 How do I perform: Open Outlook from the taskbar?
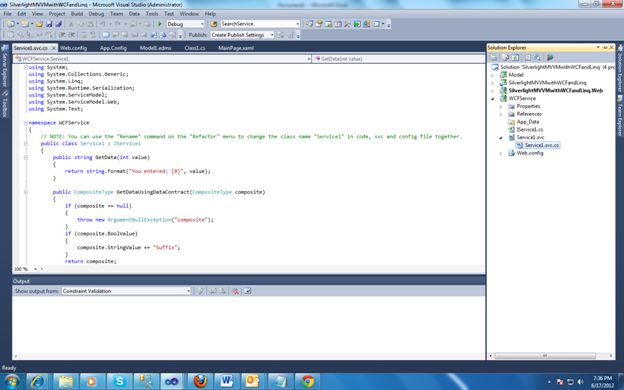click(253, 381)
